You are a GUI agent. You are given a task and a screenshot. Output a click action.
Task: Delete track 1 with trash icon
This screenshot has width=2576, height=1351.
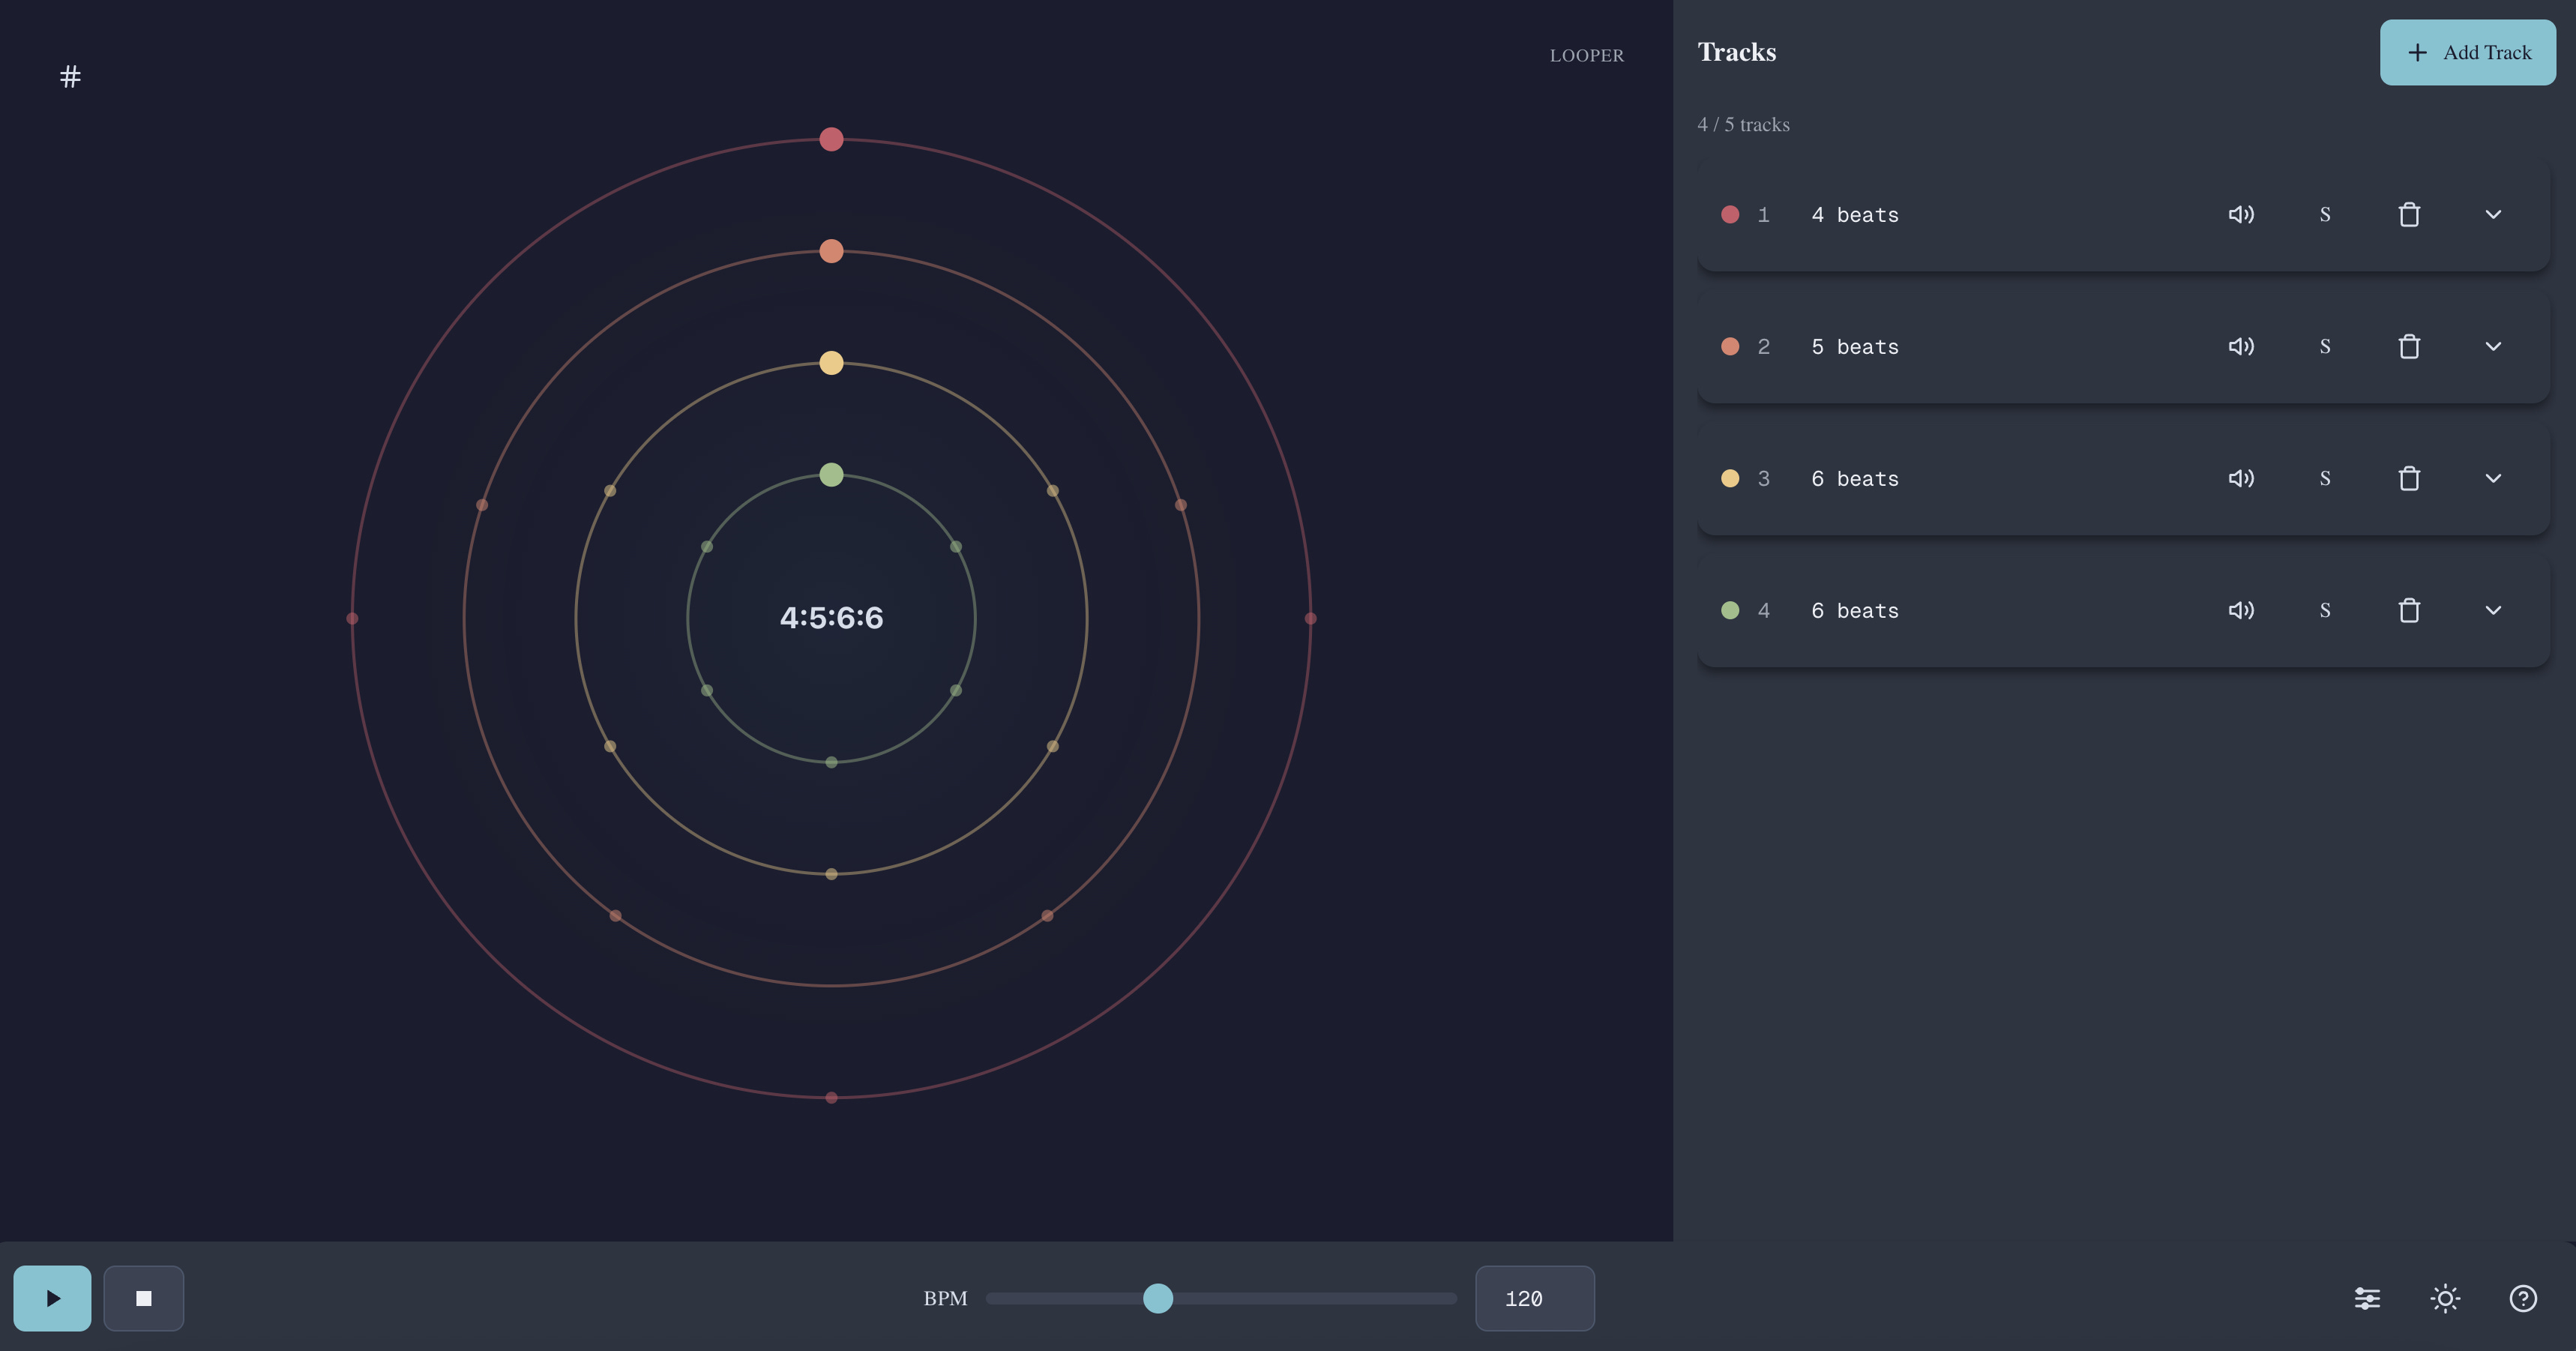pos(2409,215)
